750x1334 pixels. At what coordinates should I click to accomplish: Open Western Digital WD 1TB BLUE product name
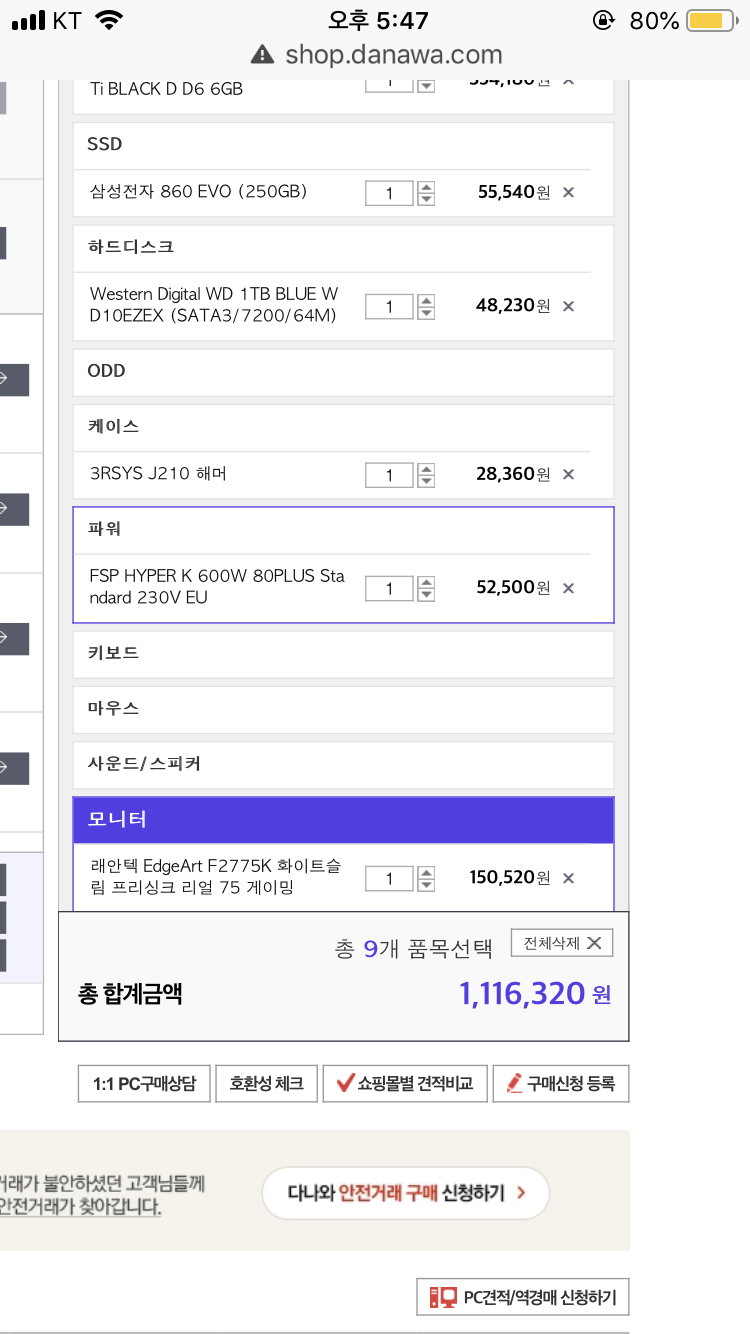coord(214,305)
